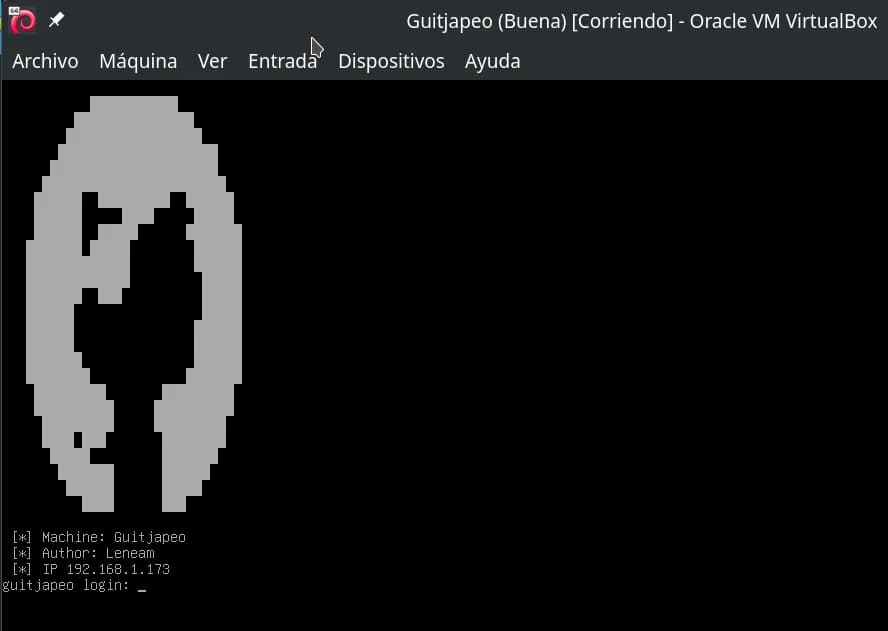Open the Archivo menu
The image size is (888, 631).
tap(45, 61)
